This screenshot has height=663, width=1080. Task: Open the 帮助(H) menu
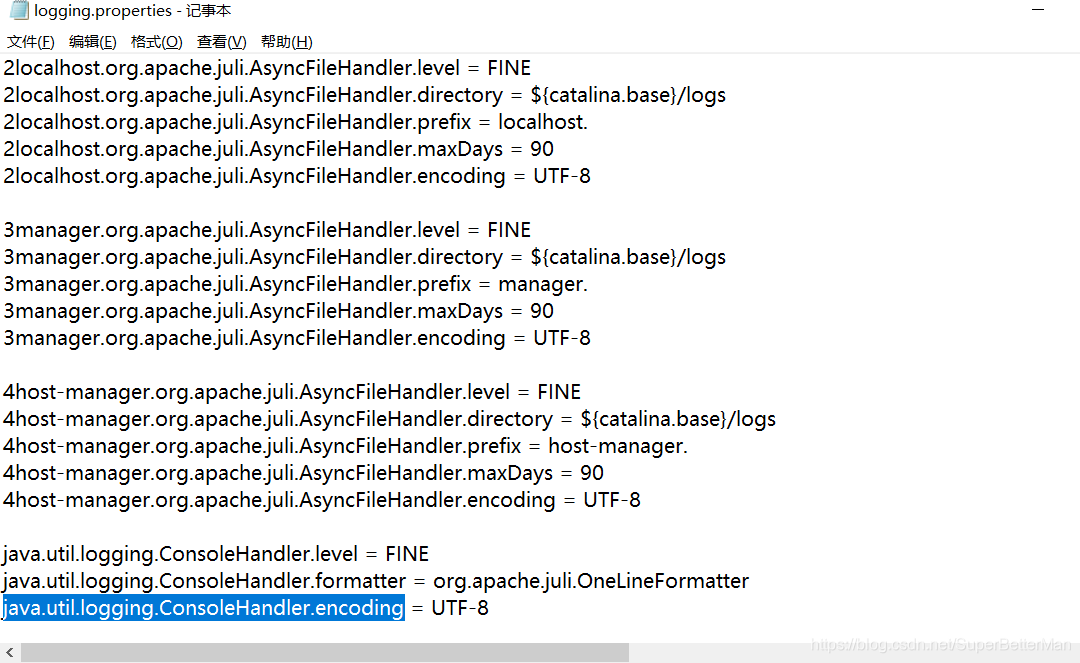pyautogui.click(x=287, y=42)
